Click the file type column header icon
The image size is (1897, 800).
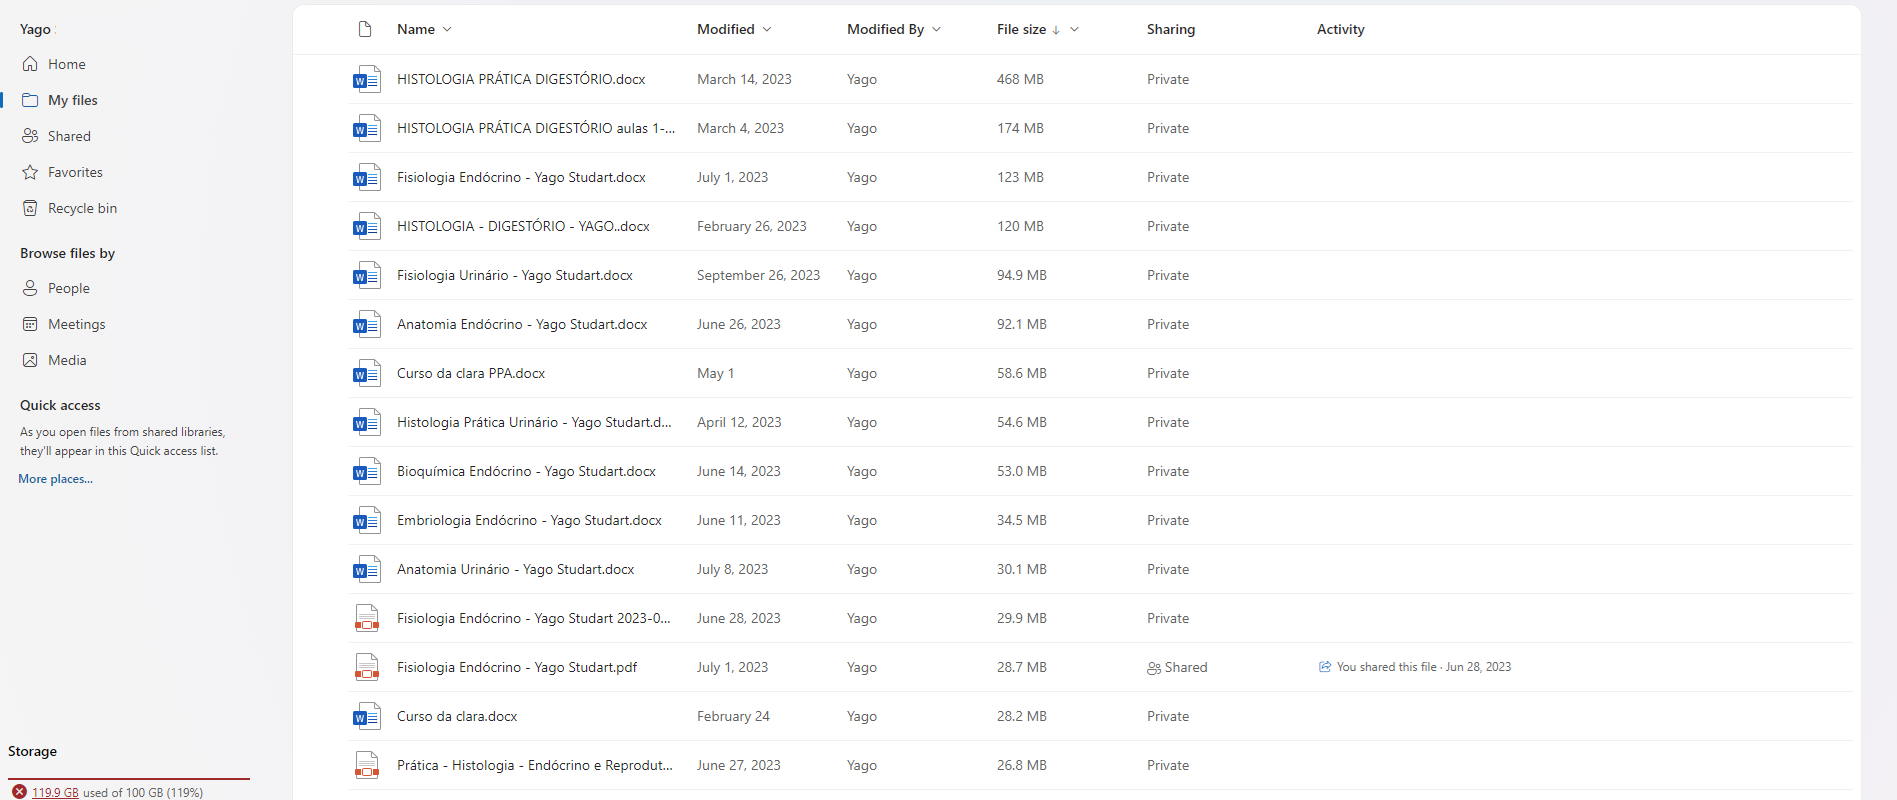click(x=365, y=29)
